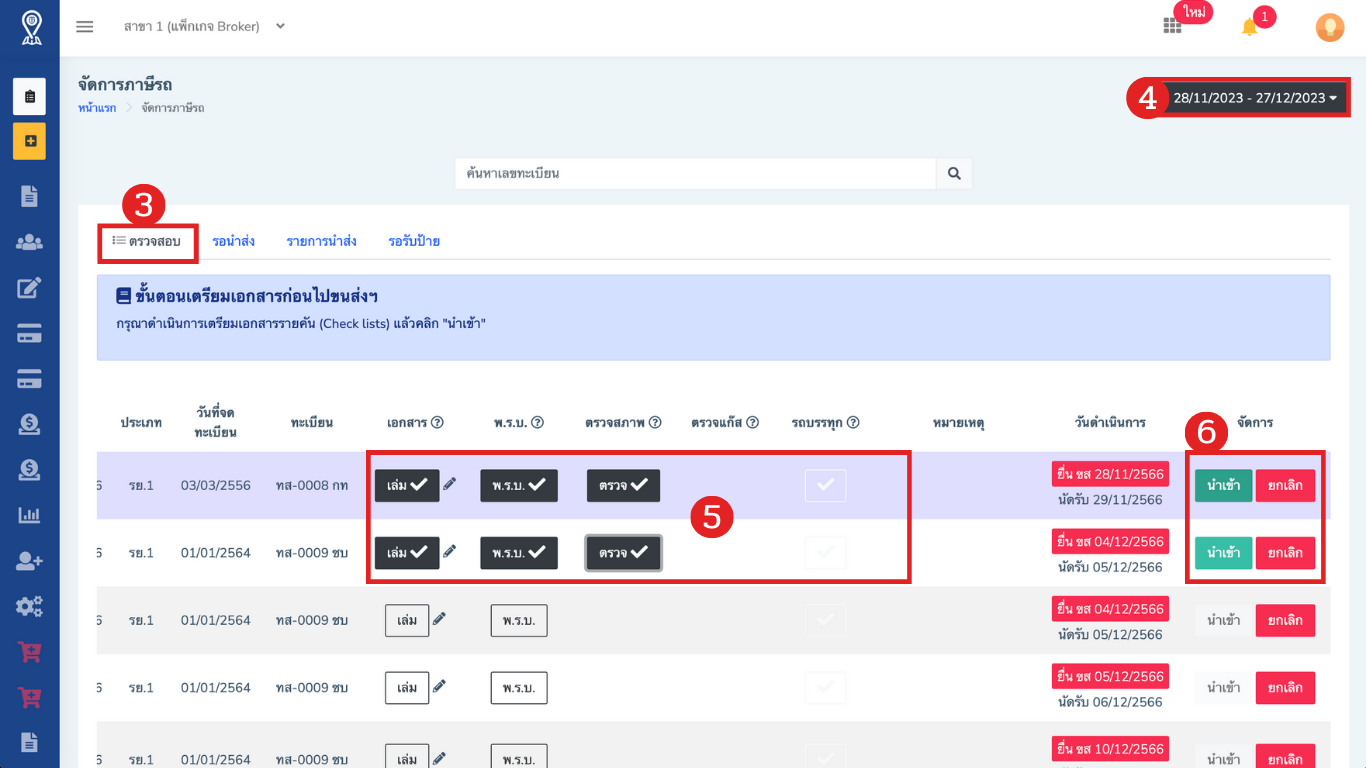Open the clipboard checklist sidebar icon

pos(30,96)
